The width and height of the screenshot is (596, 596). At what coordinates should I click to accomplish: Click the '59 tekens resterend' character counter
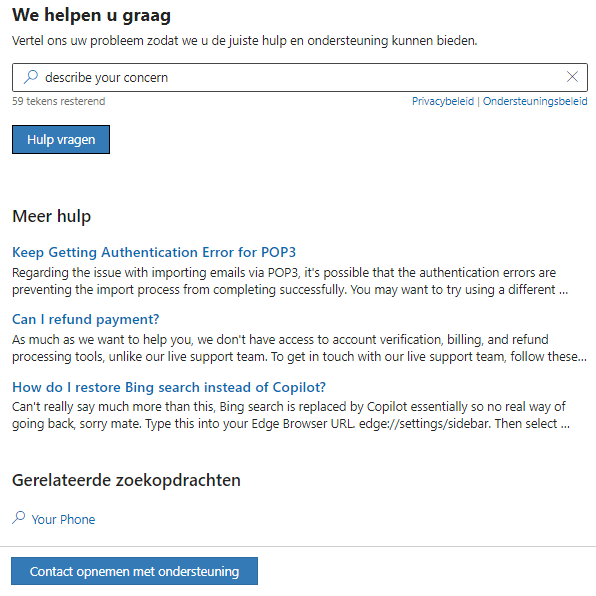[x=59, y=101]
